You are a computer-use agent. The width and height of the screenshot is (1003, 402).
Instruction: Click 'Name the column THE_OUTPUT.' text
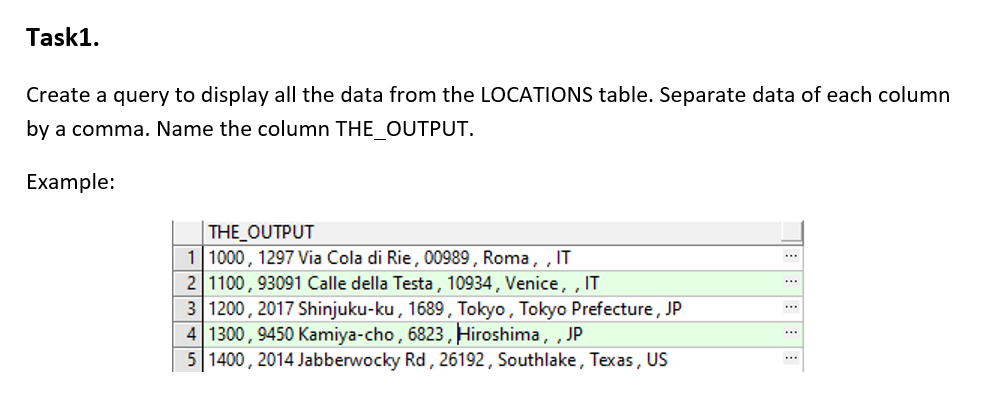click(x=315, y=130)
